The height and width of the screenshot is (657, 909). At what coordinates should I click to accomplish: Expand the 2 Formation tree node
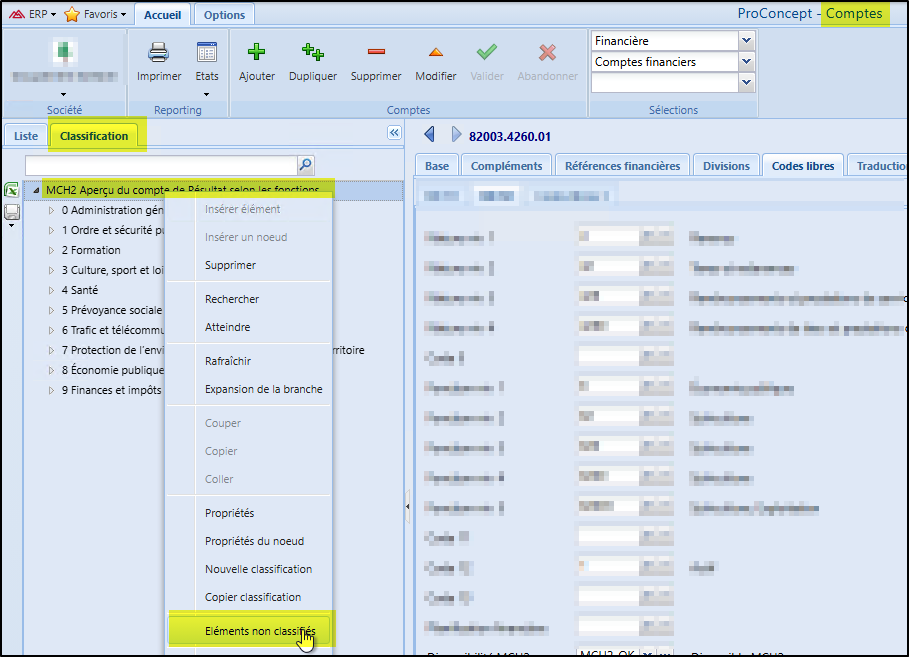[52, 250]
